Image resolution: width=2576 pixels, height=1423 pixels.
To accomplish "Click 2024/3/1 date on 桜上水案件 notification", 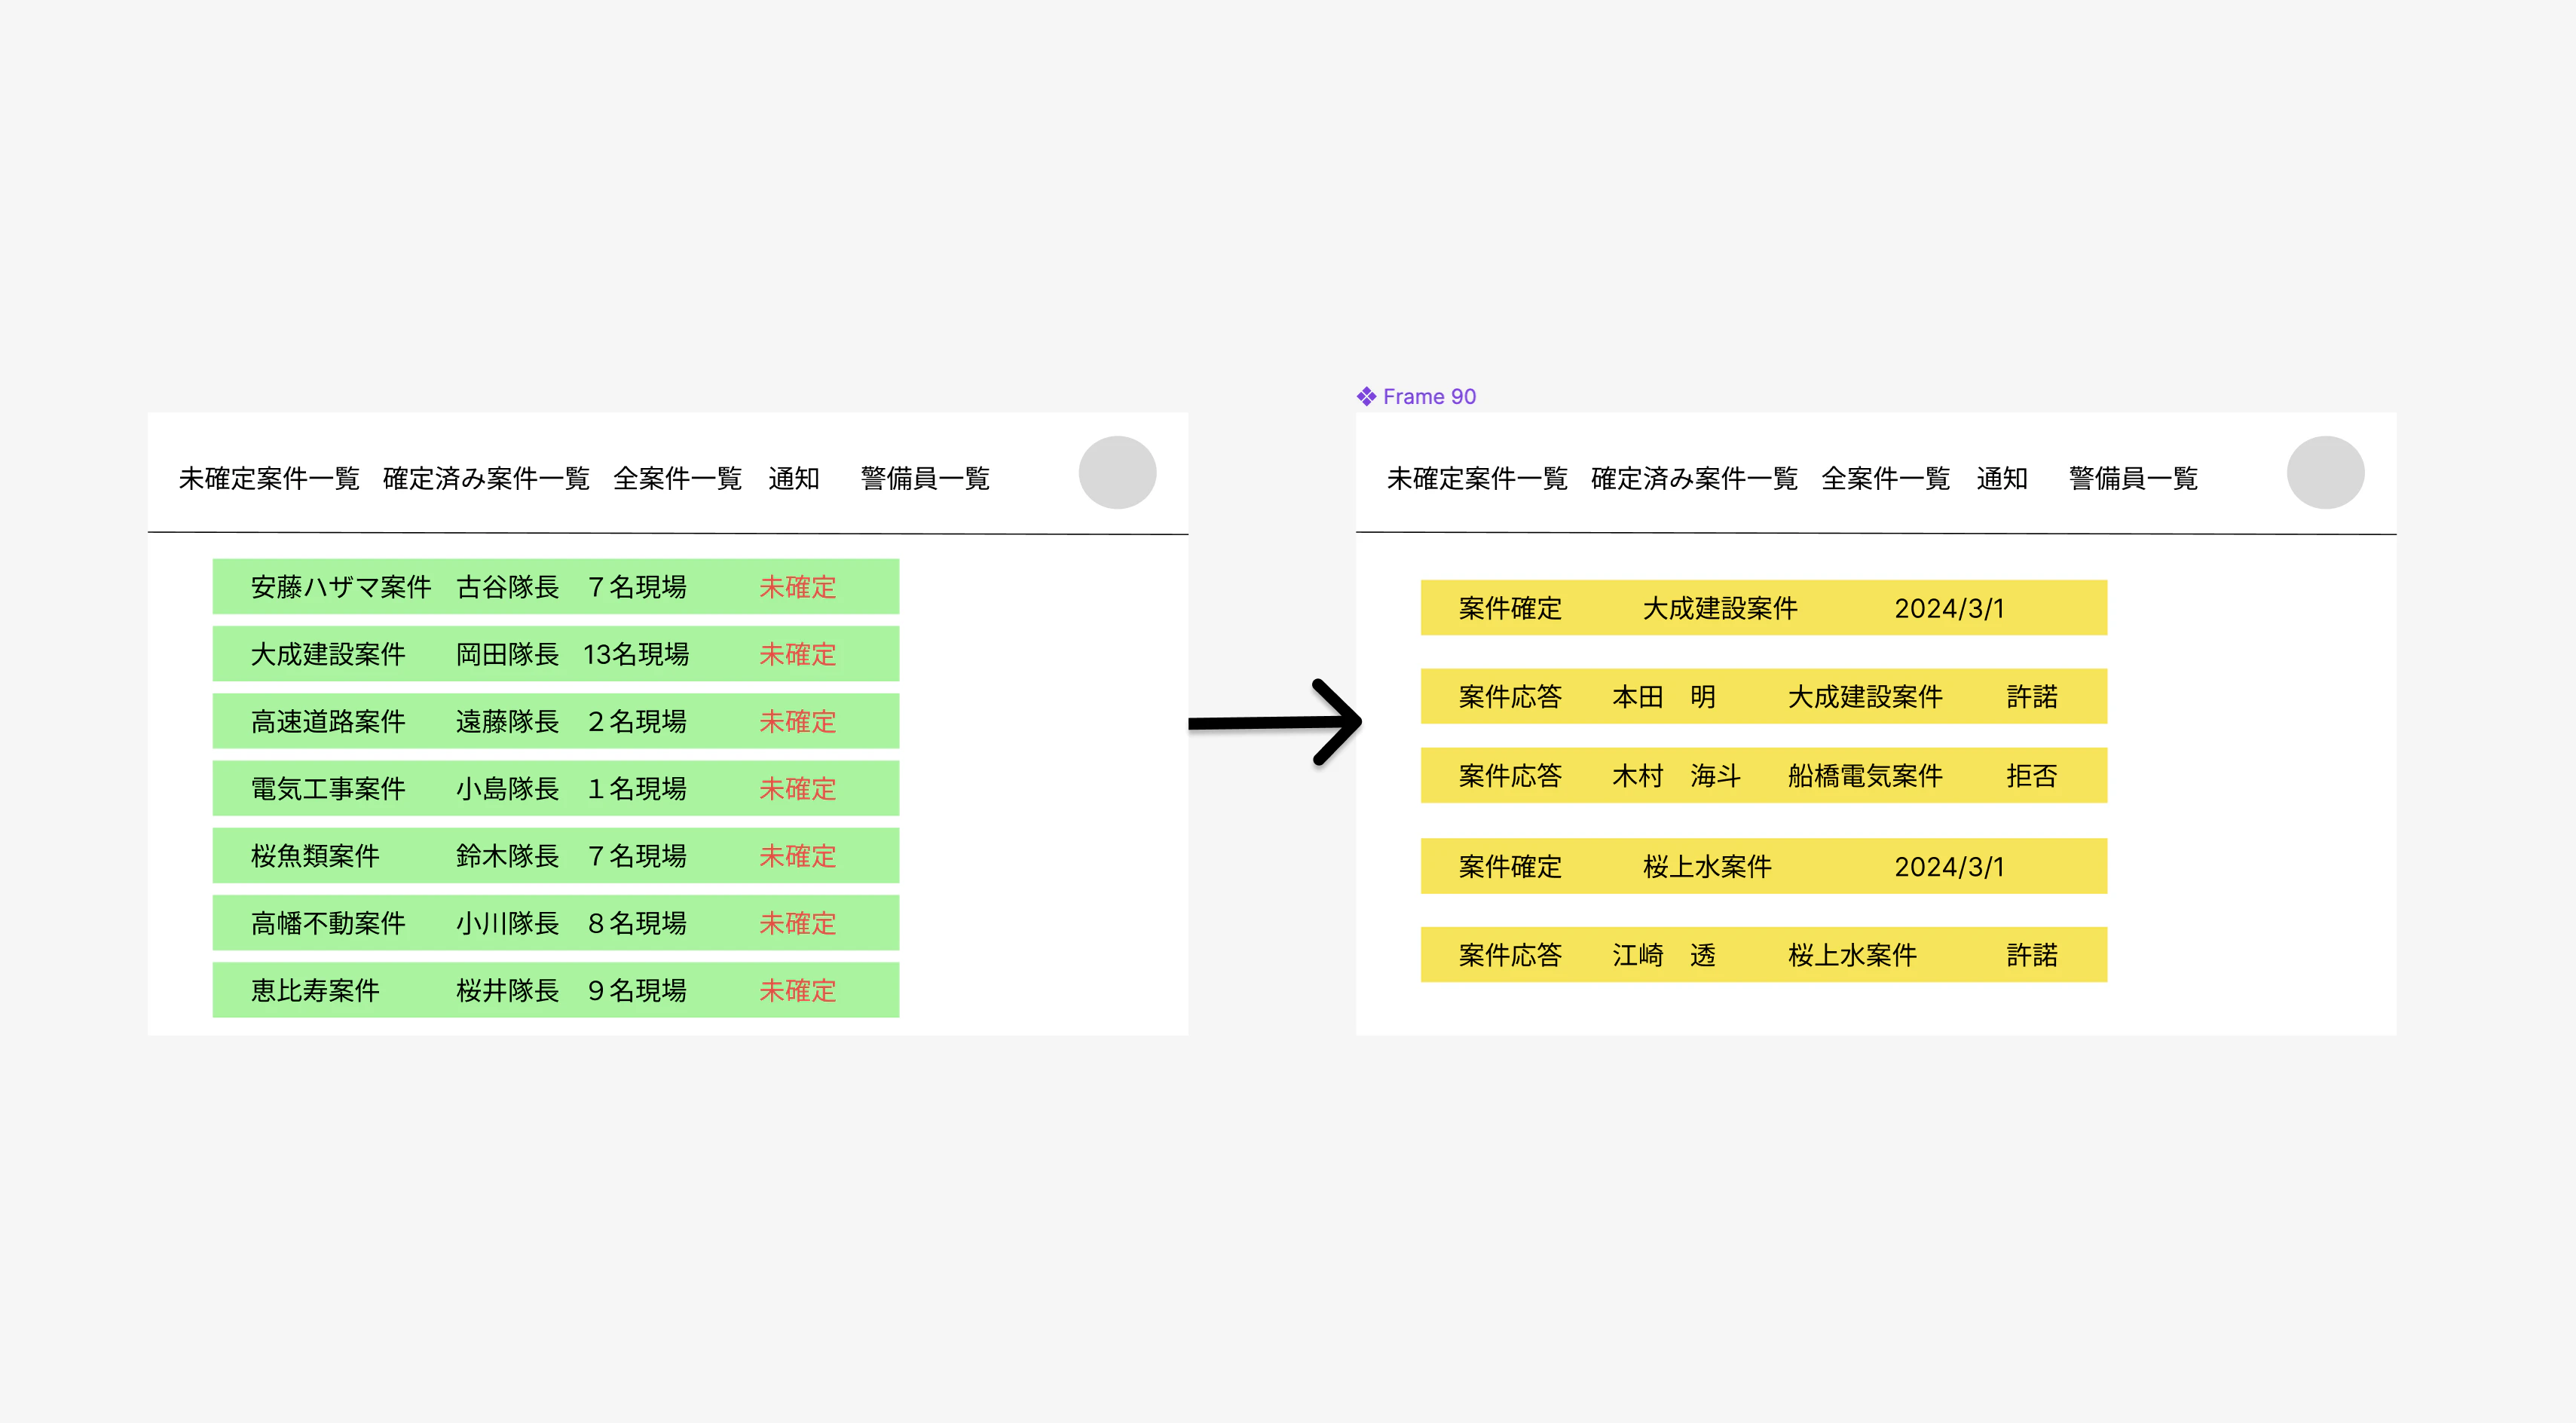I will (1949, 867).
